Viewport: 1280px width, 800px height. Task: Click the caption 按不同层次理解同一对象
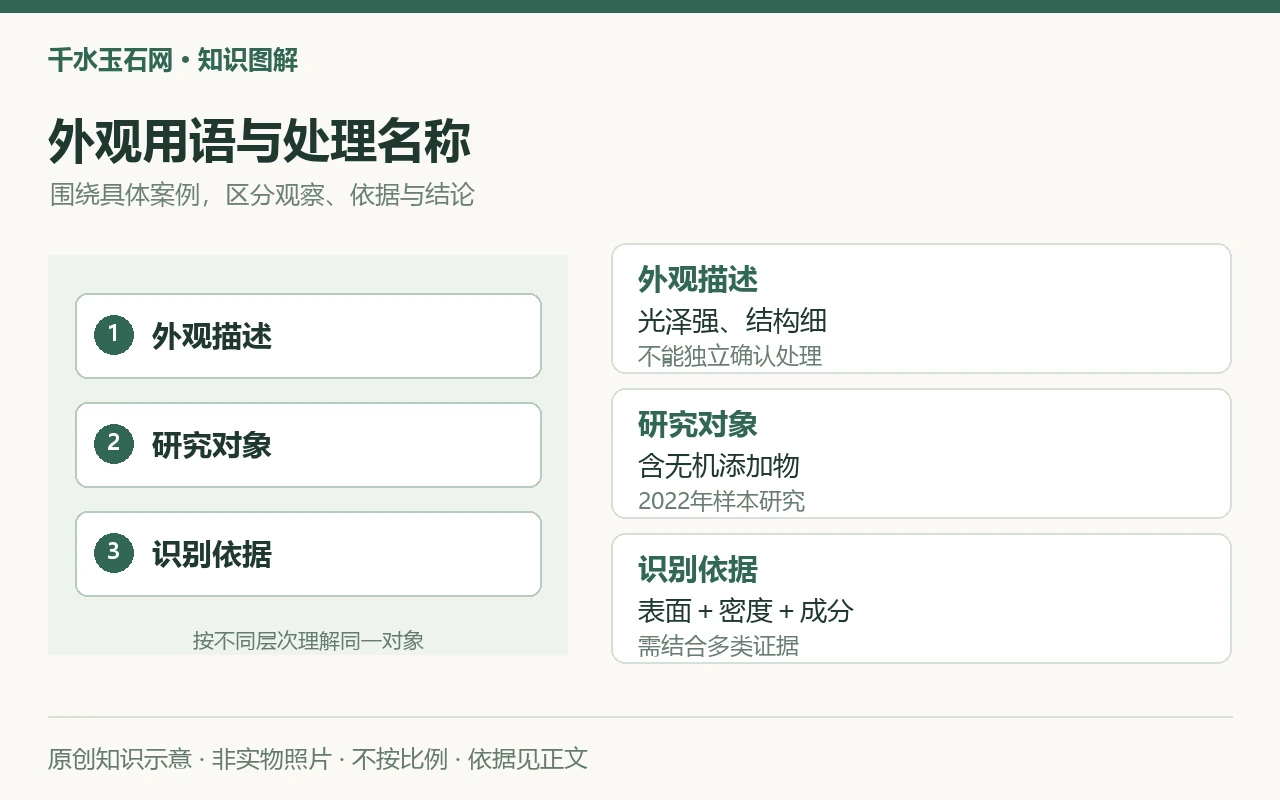(x=308, y=641)
